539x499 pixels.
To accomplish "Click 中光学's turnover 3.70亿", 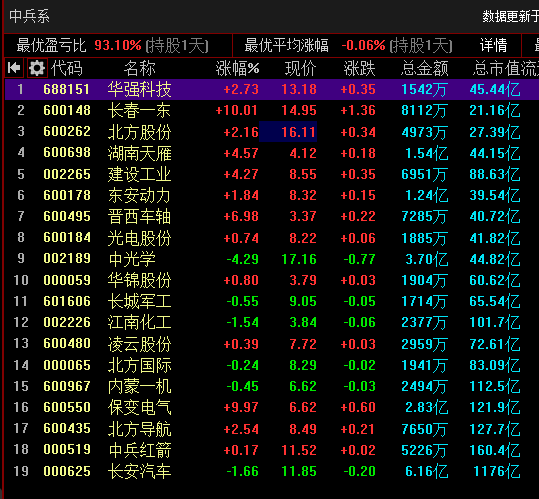I will click(427, 259).
